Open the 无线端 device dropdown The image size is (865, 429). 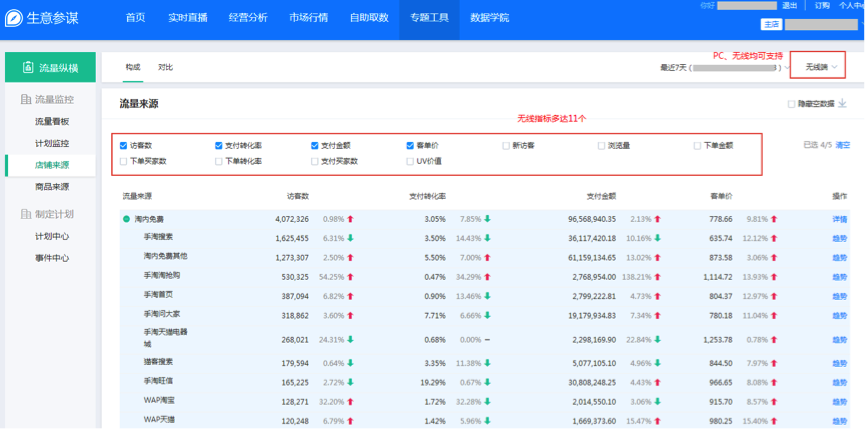(820, 67)
